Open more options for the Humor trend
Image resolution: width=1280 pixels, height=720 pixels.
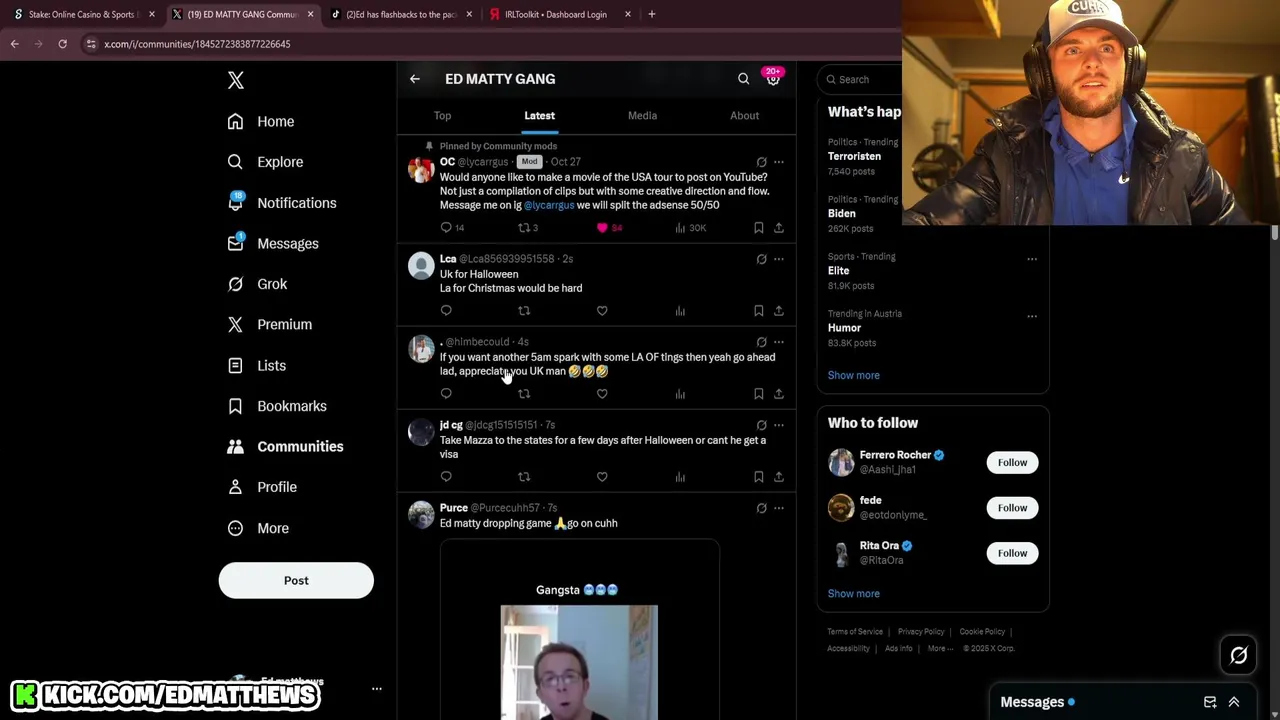point(1032,316)
